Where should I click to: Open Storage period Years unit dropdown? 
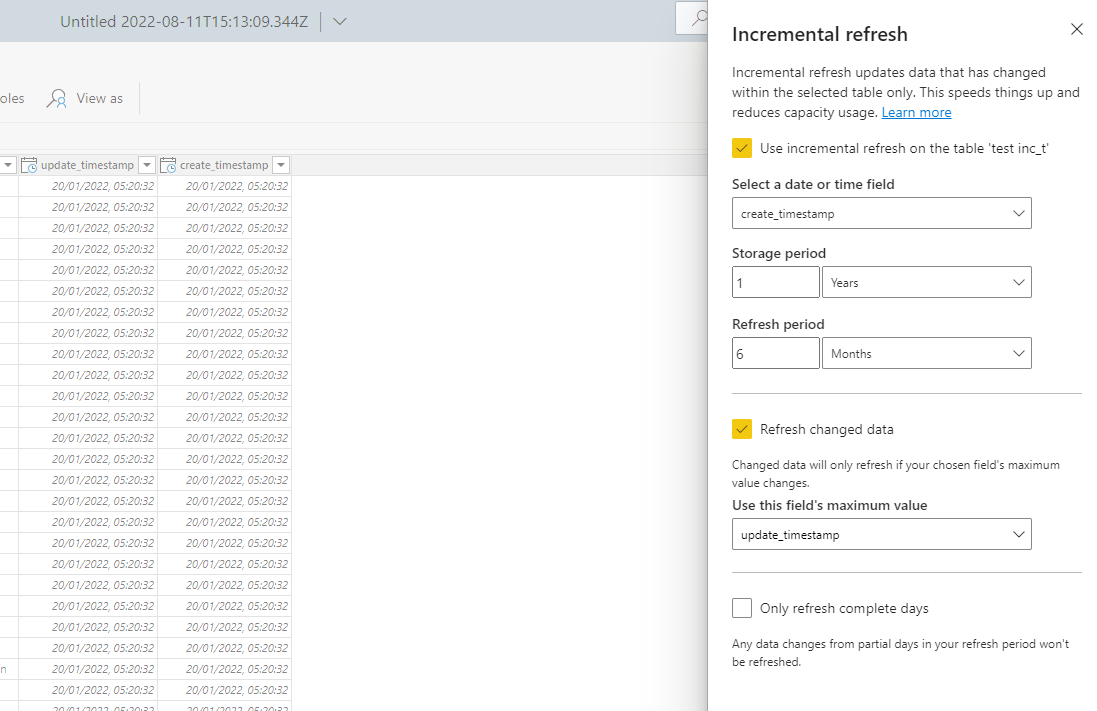[x=926, y=282]
